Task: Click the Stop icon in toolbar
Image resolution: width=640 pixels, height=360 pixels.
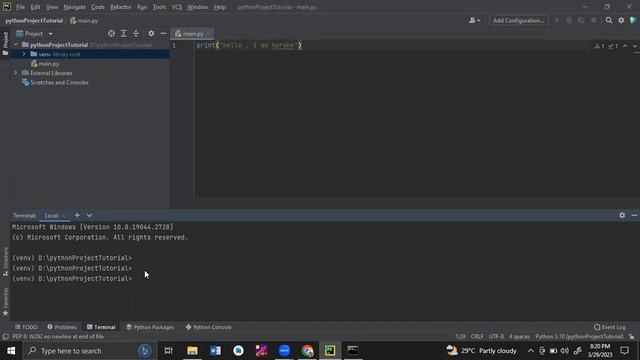Action: click(x=593, y=20)
